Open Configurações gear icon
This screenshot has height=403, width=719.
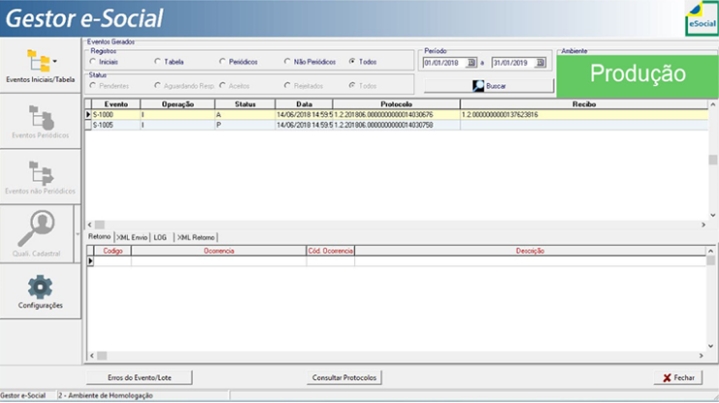(x=40, y=287)
